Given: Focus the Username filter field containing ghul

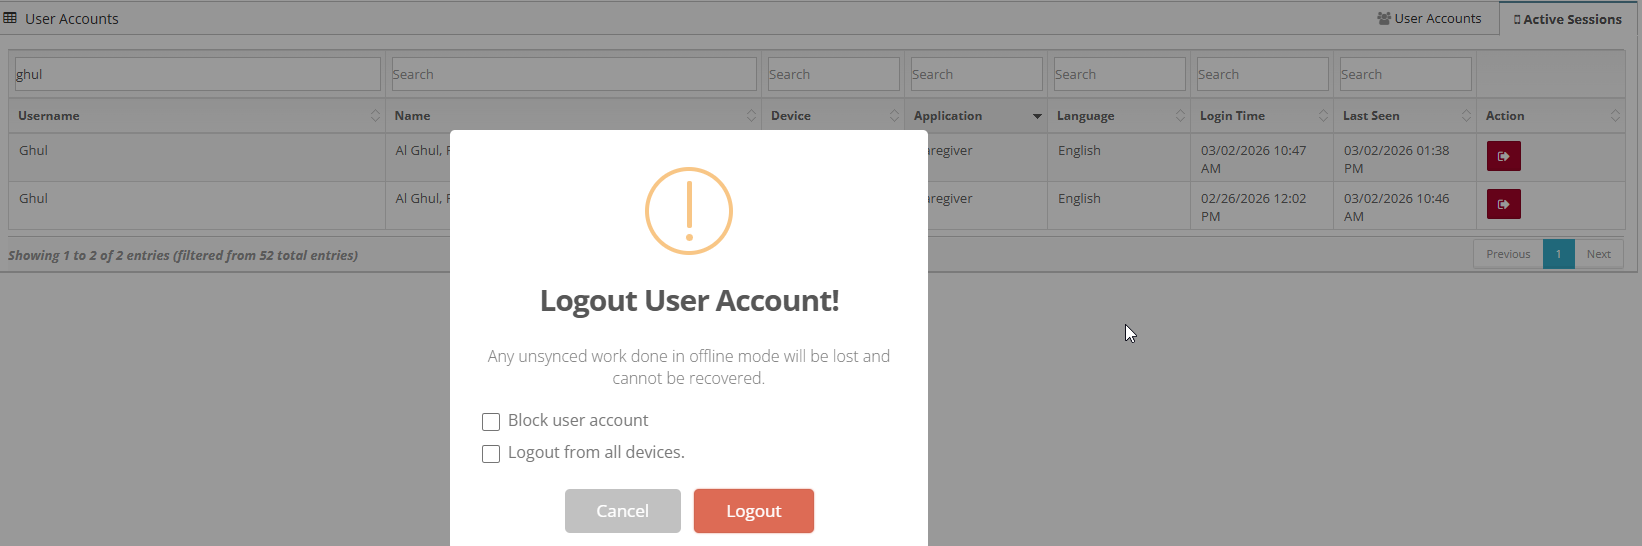Looking at the screenshot, I should point(197,74).
